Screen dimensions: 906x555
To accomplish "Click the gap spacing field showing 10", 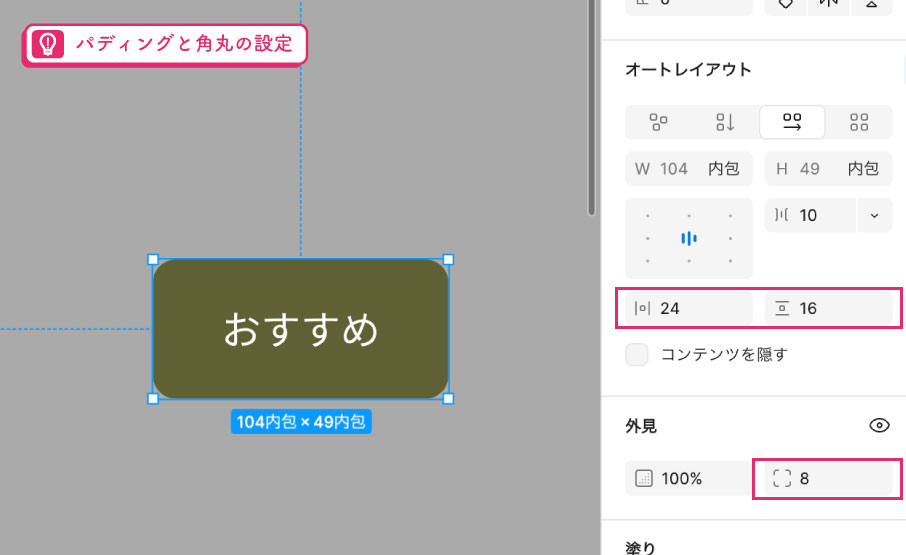I will point(810,215).
